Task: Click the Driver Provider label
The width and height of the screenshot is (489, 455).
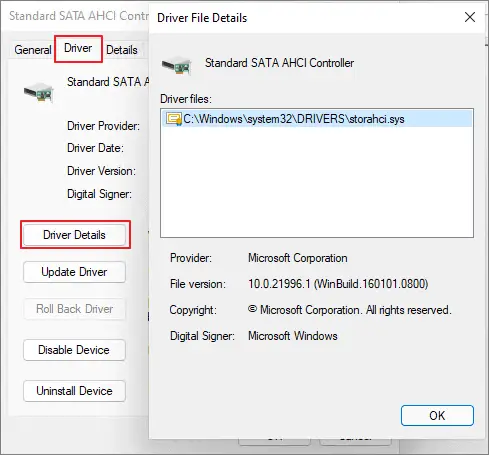Action: 103,126
